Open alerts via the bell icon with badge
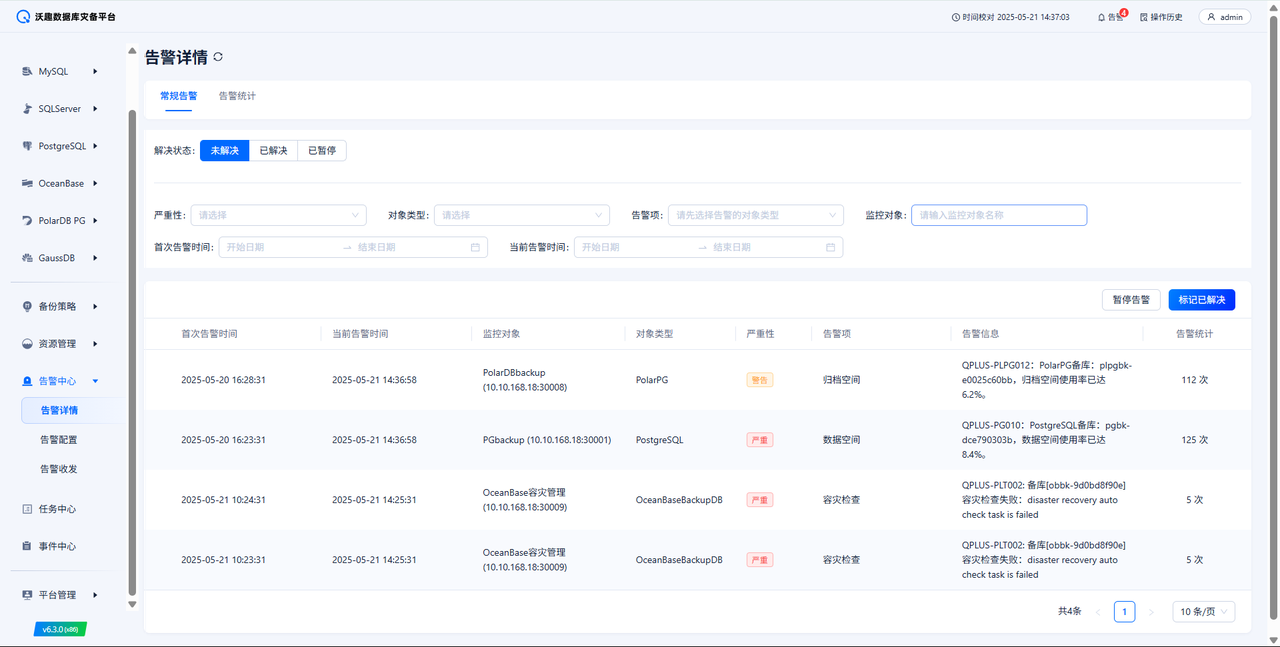Viewport: 1280px width, 647px height. pyautogui.click(x=1102, y=17)
